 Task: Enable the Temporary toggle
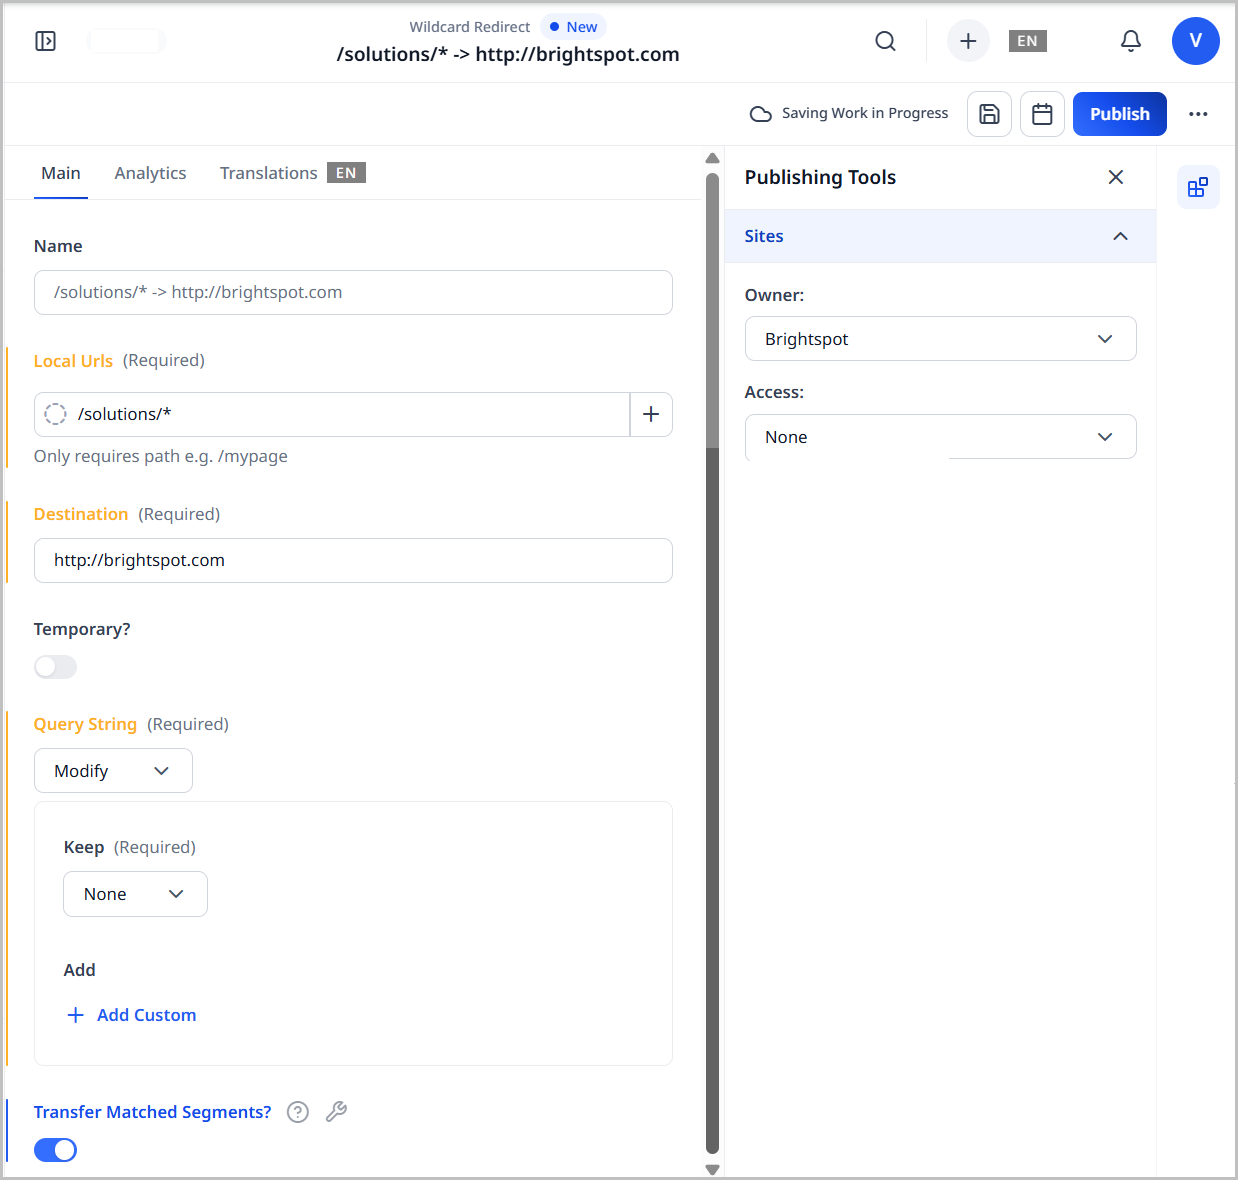pyautogui.click(x=55, y=666)
